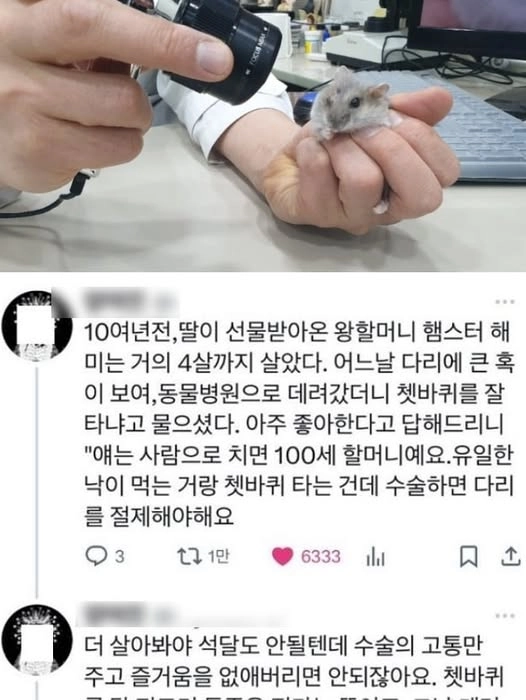Screen dimensions: 526x700
Task: Click the retweet icon on first post
Action: 189,556
